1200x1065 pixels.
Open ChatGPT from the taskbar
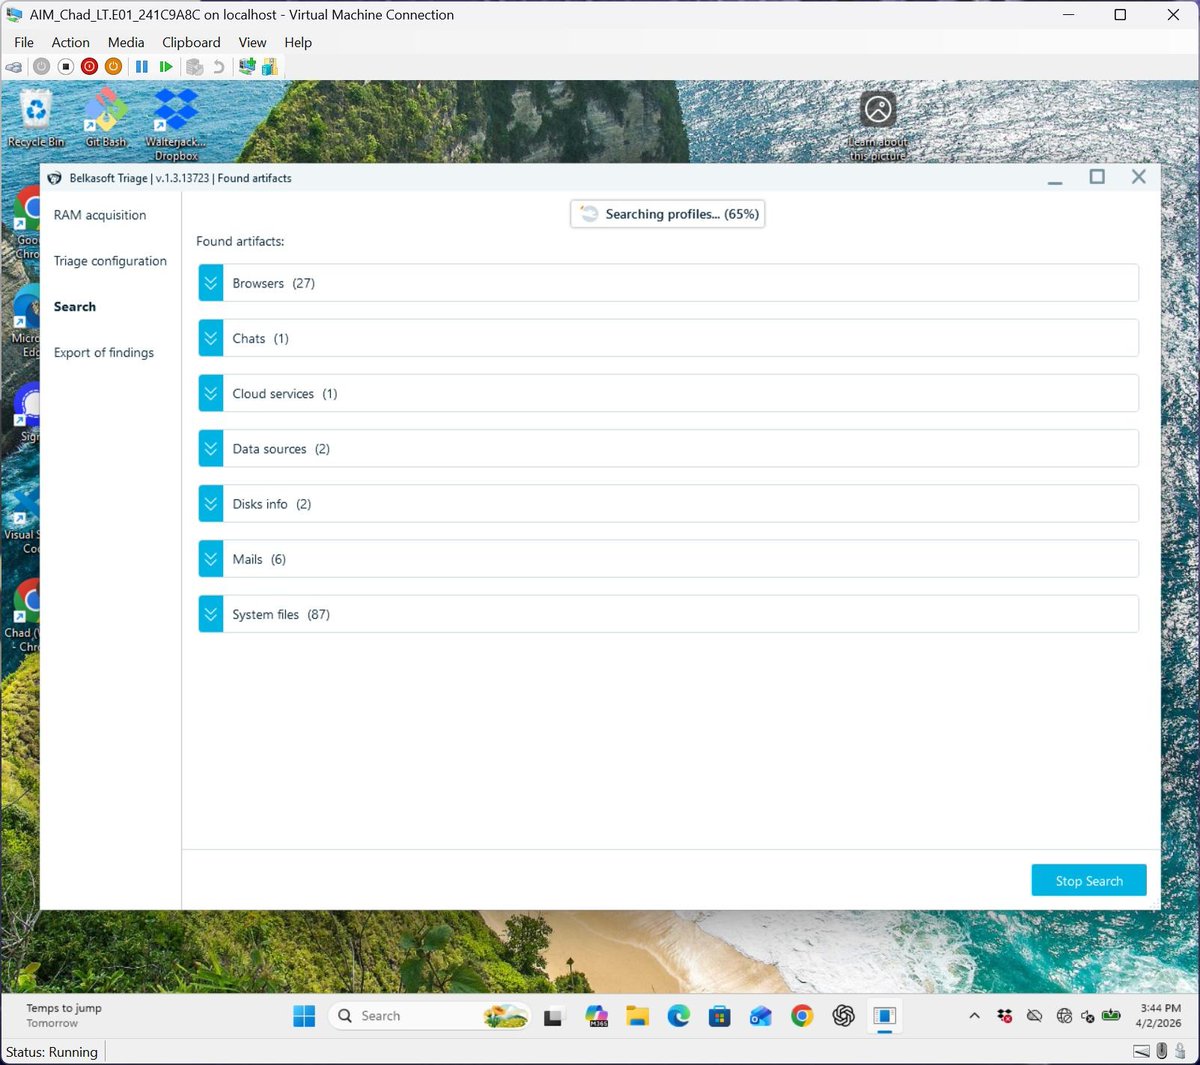coord(843,1016)
